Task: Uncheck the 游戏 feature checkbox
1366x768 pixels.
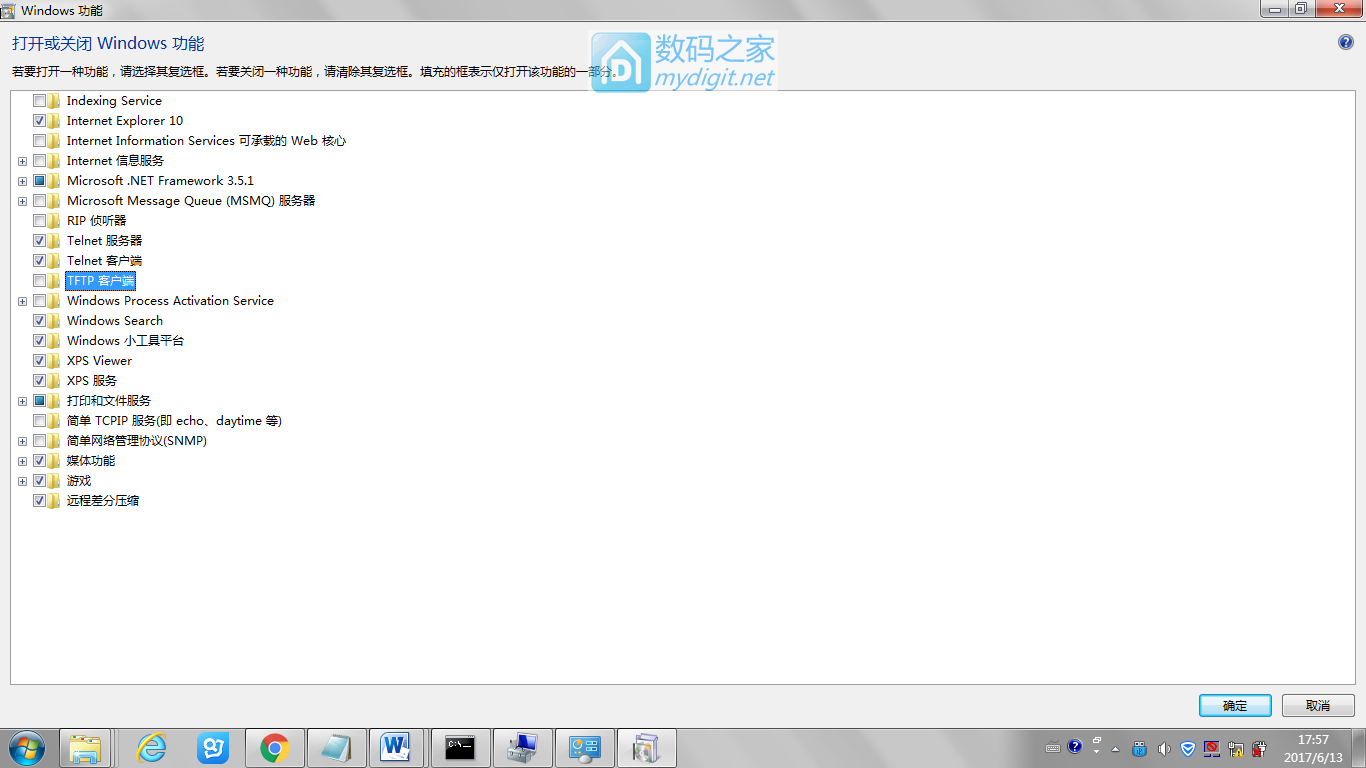Action: 40,481
